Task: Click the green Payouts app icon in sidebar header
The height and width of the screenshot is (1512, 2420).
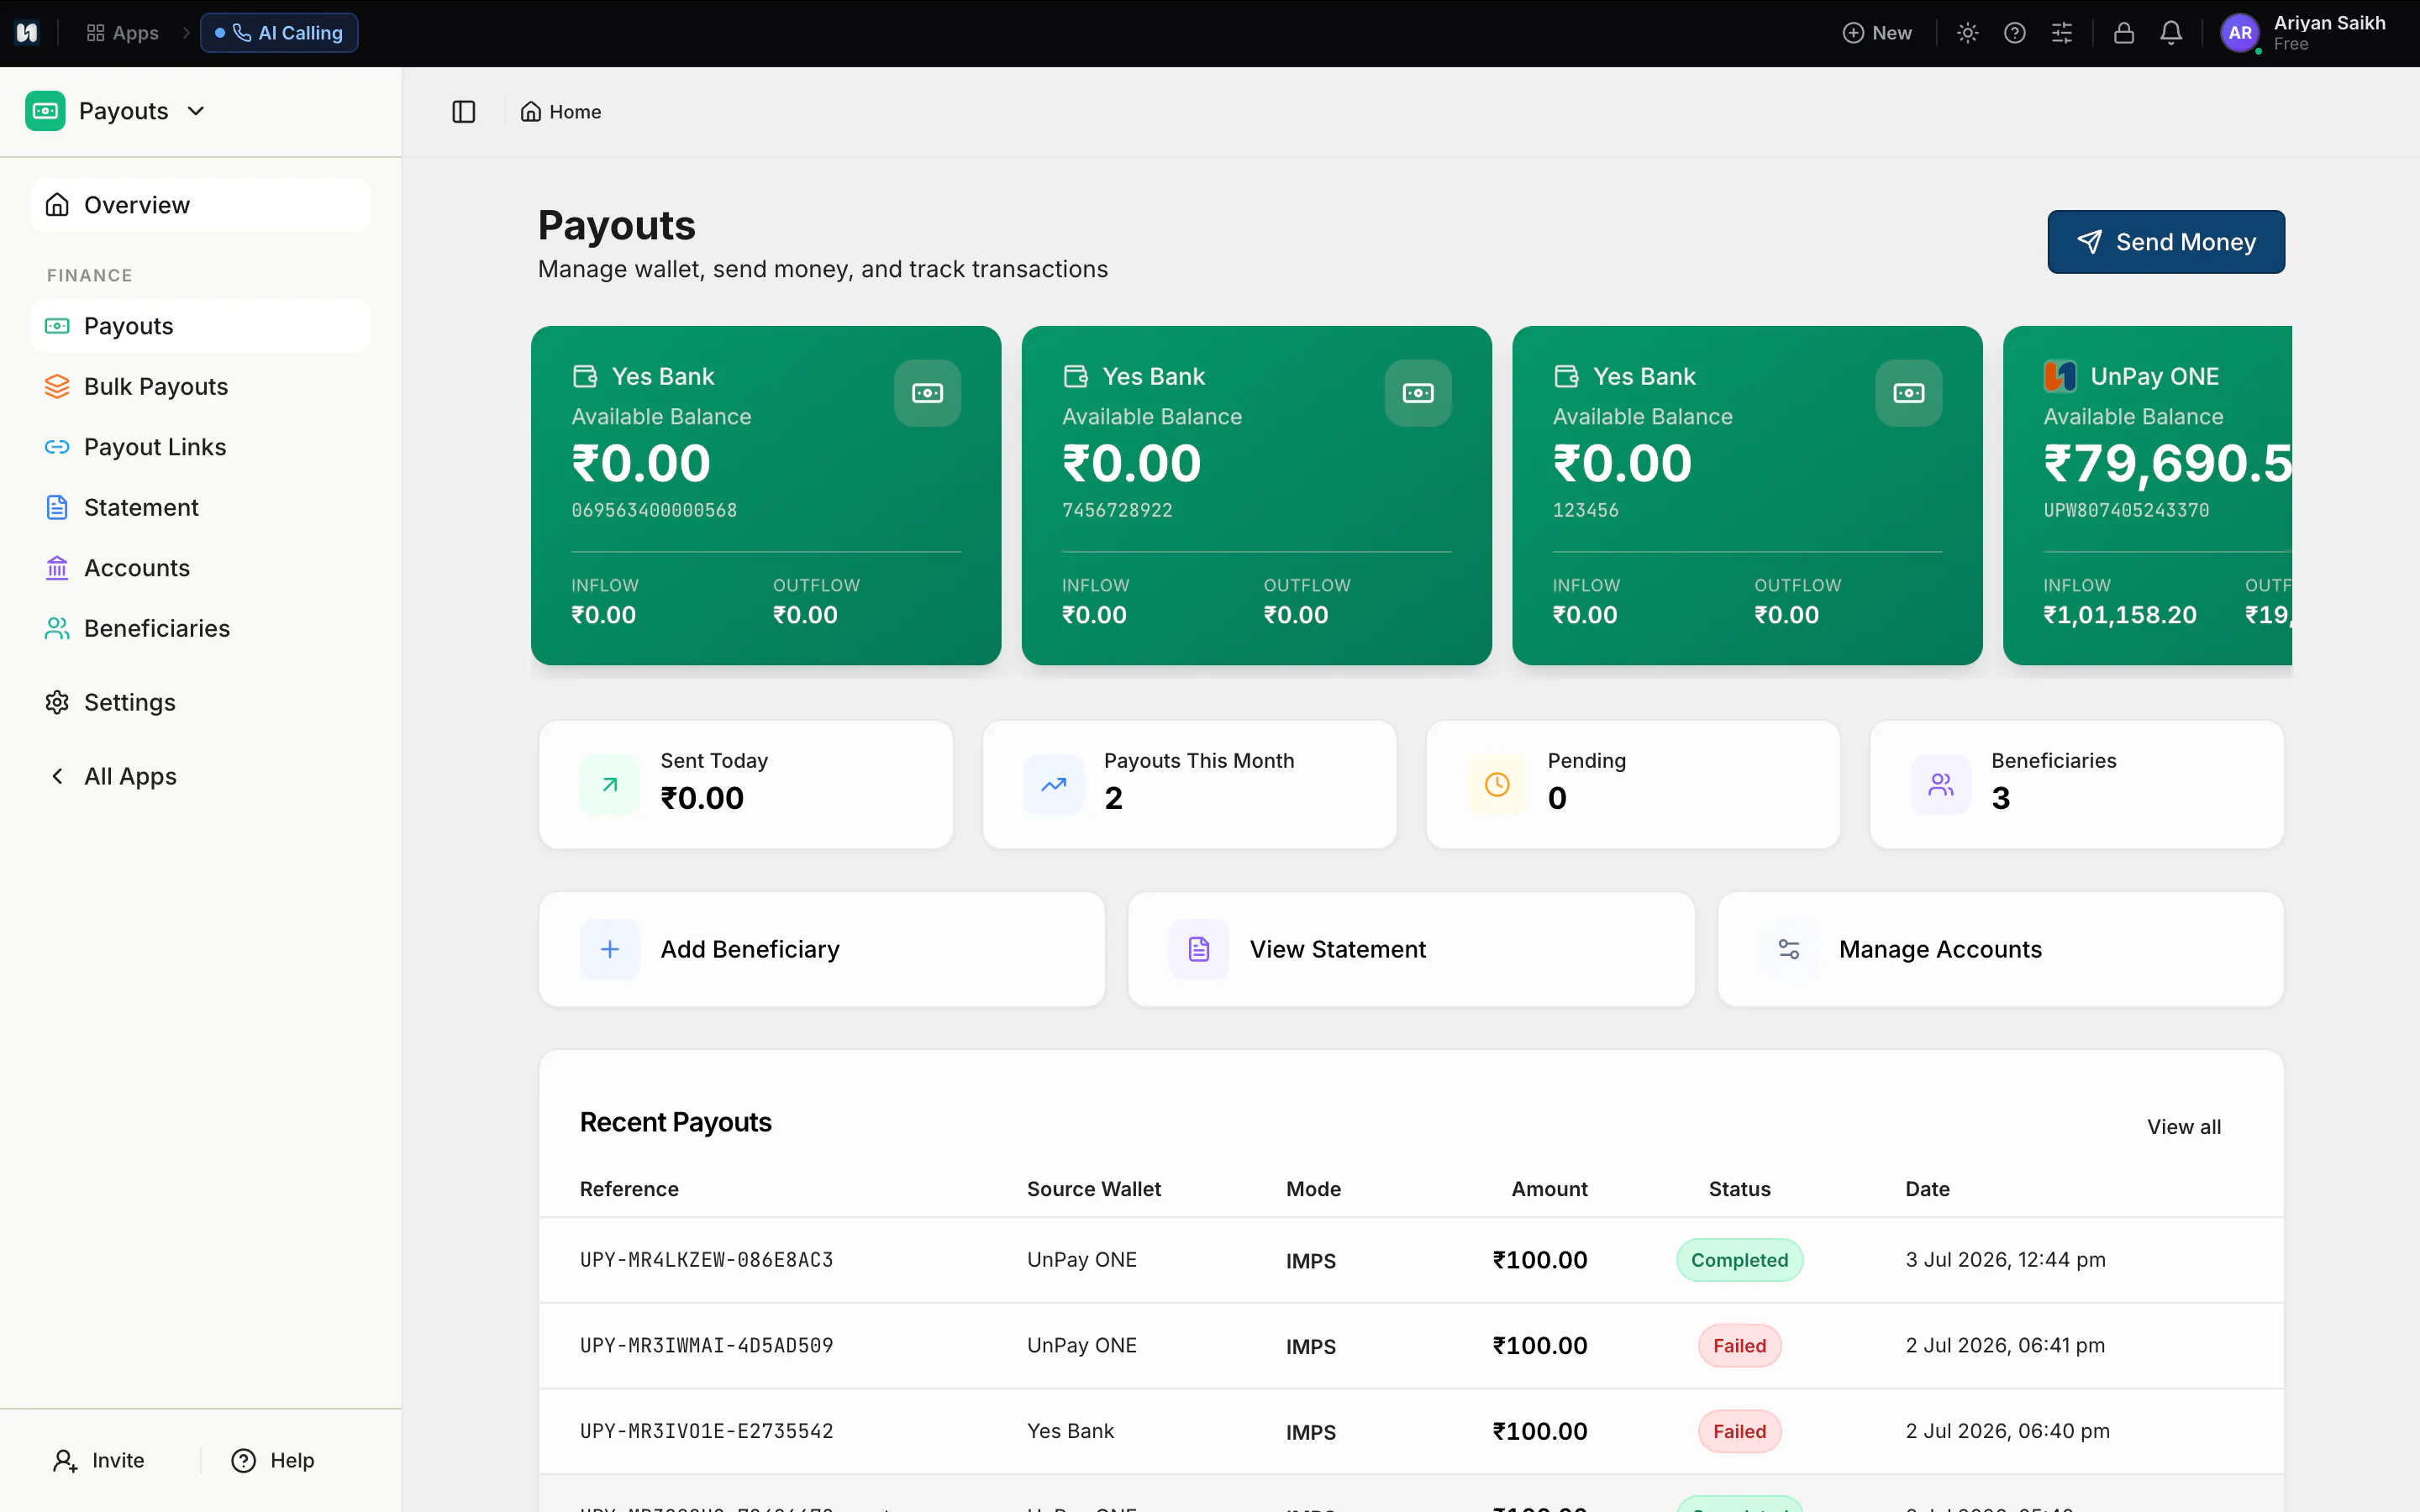Action: click(45, 111)
